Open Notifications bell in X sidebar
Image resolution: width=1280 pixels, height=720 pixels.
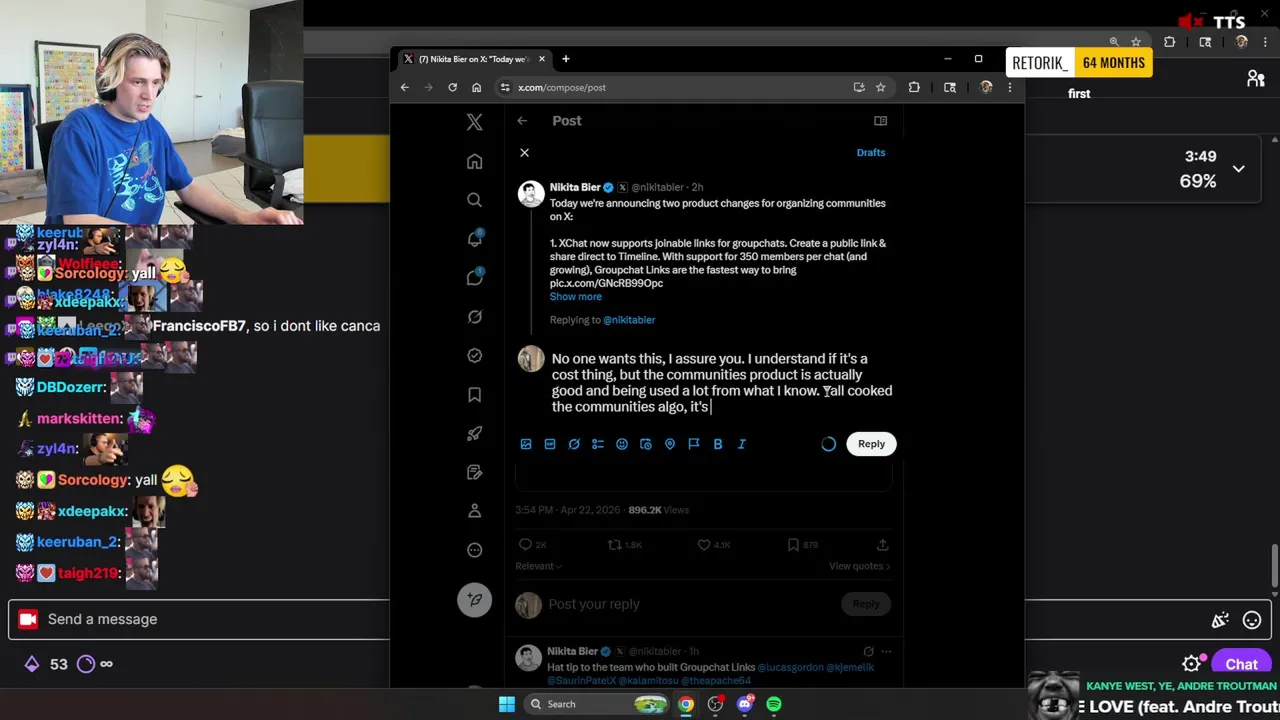point(474,238)
